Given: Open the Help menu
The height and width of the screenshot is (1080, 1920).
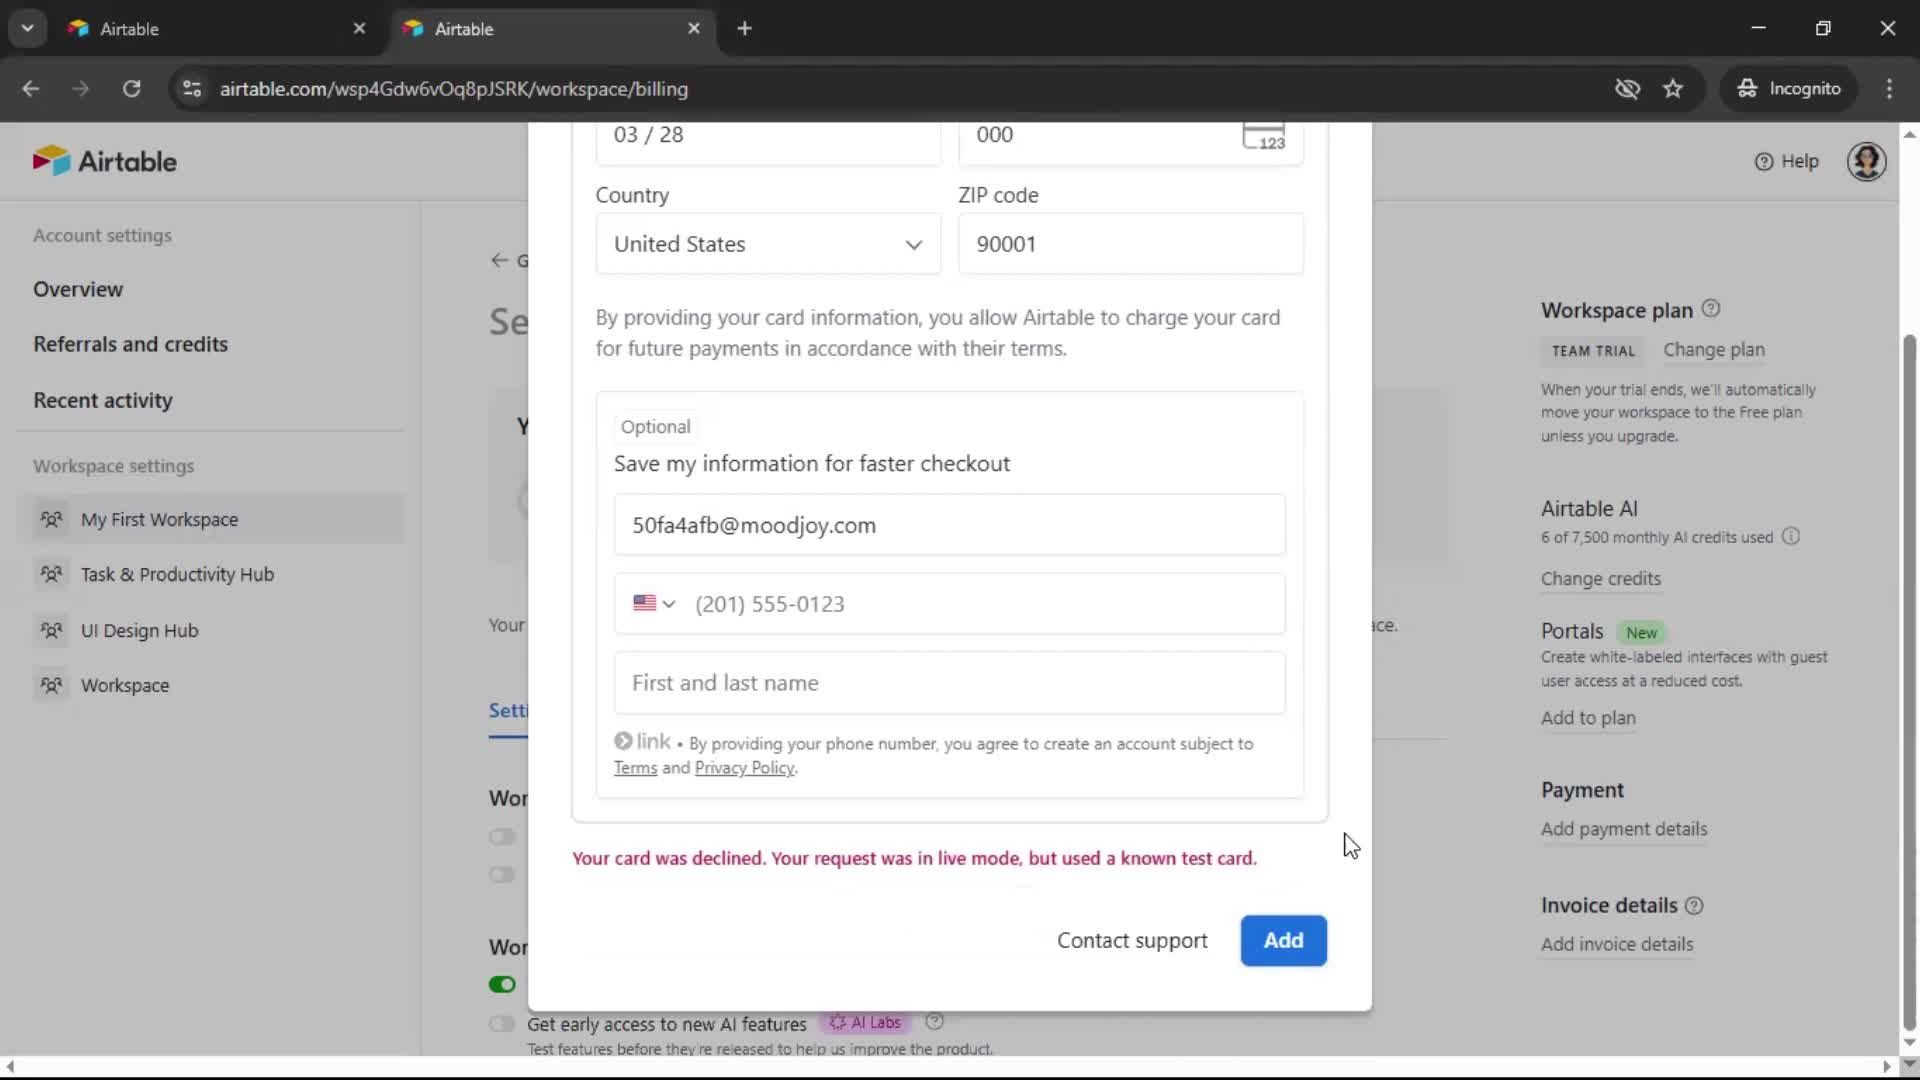Looking at the screenshot, I should [x=1787, y=161].
